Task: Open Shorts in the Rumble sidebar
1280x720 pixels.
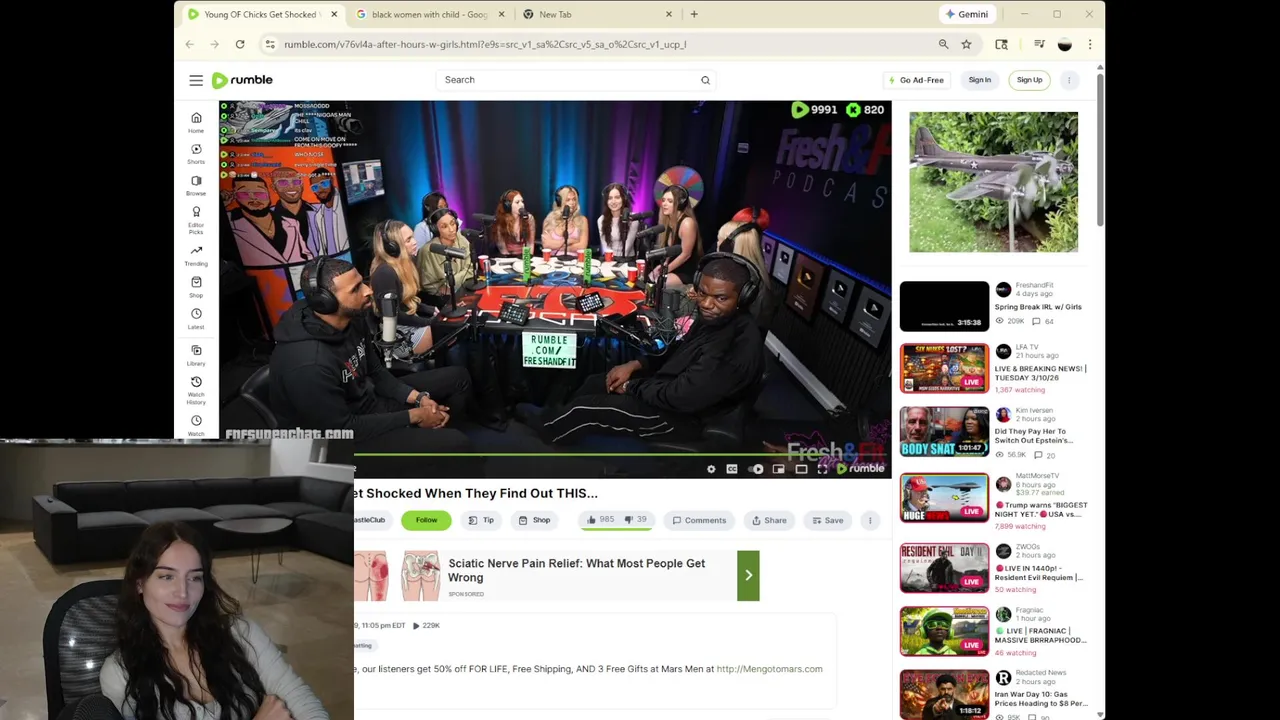Action: coord(196,153)
